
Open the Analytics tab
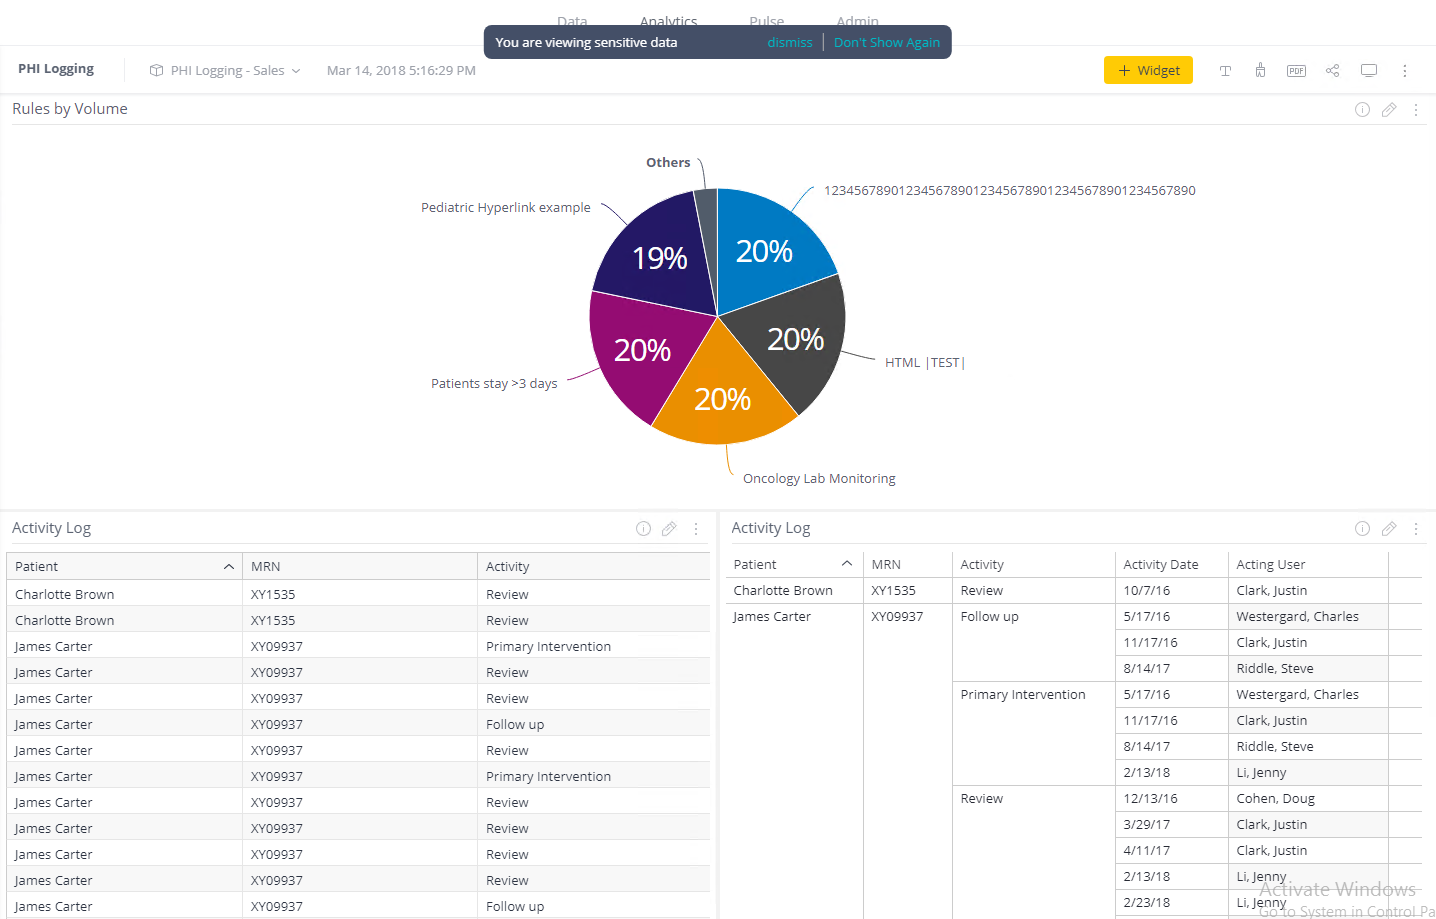[668, 20]
